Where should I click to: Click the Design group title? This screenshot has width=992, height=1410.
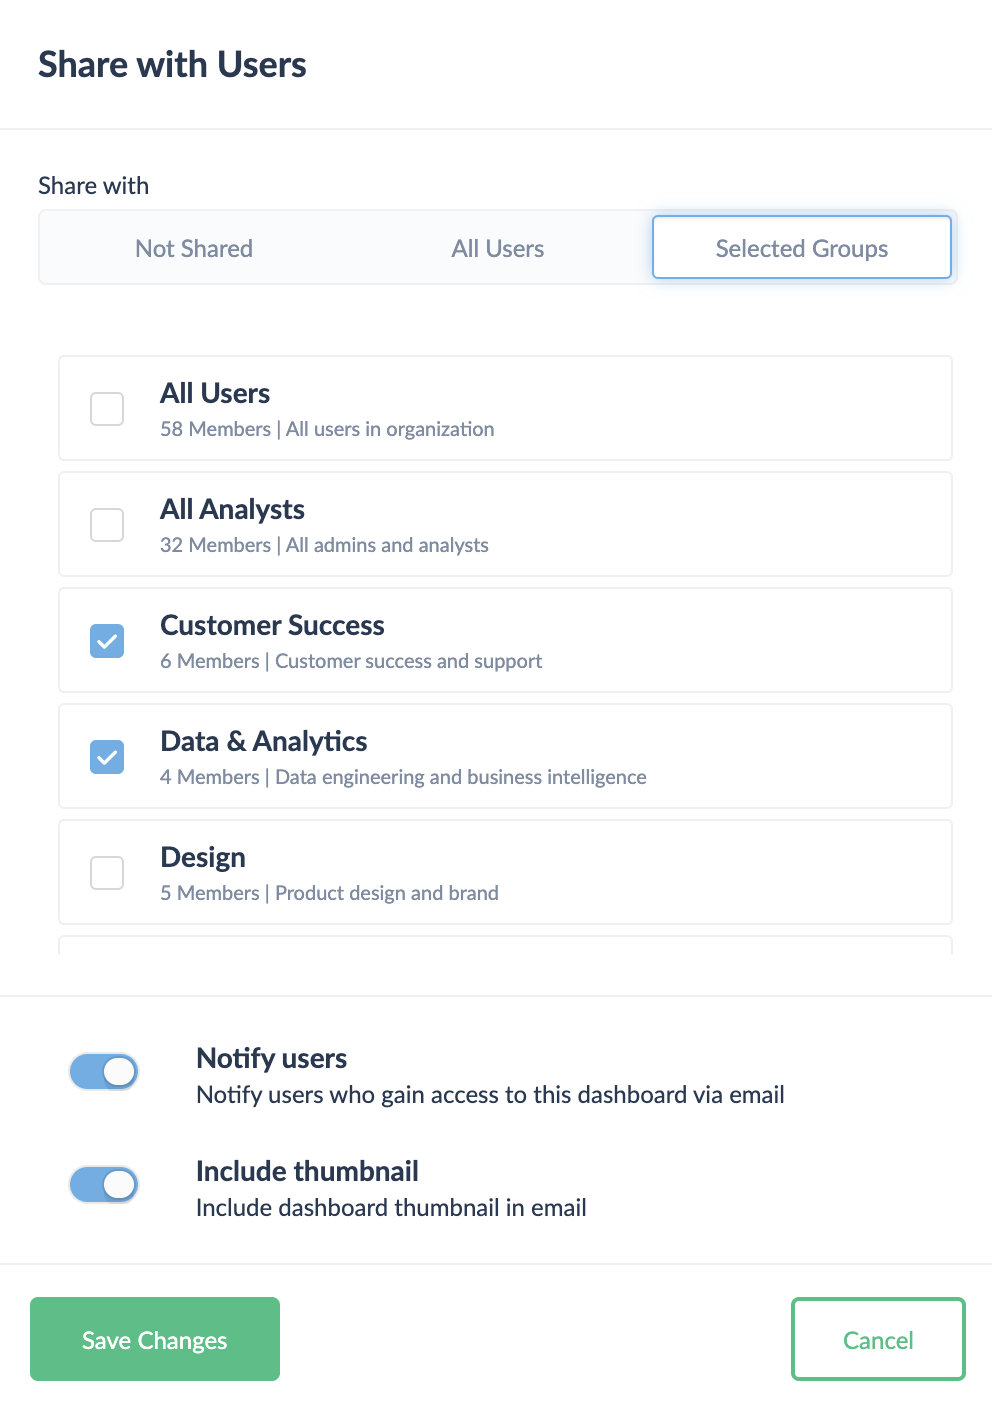[x=203, y=857]
